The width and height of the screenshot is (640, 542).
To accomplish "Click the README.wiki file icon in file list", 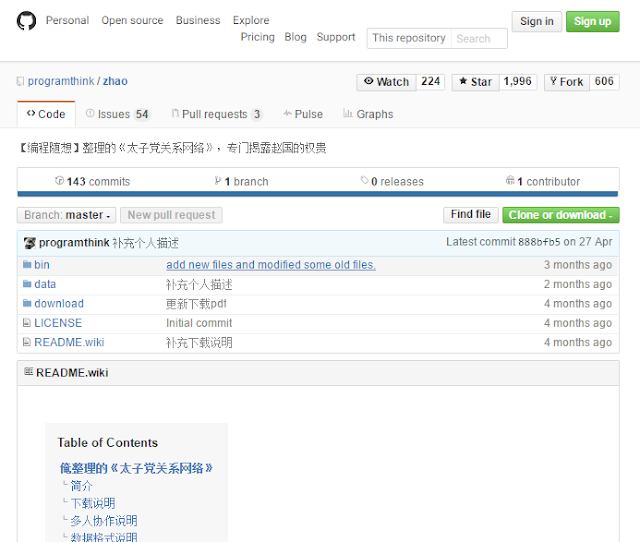I will [27, 342].
